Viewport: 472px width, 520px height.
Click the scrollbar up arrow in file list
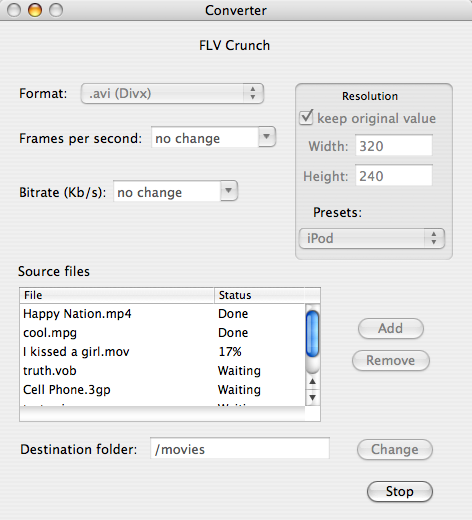coord(312,382)
